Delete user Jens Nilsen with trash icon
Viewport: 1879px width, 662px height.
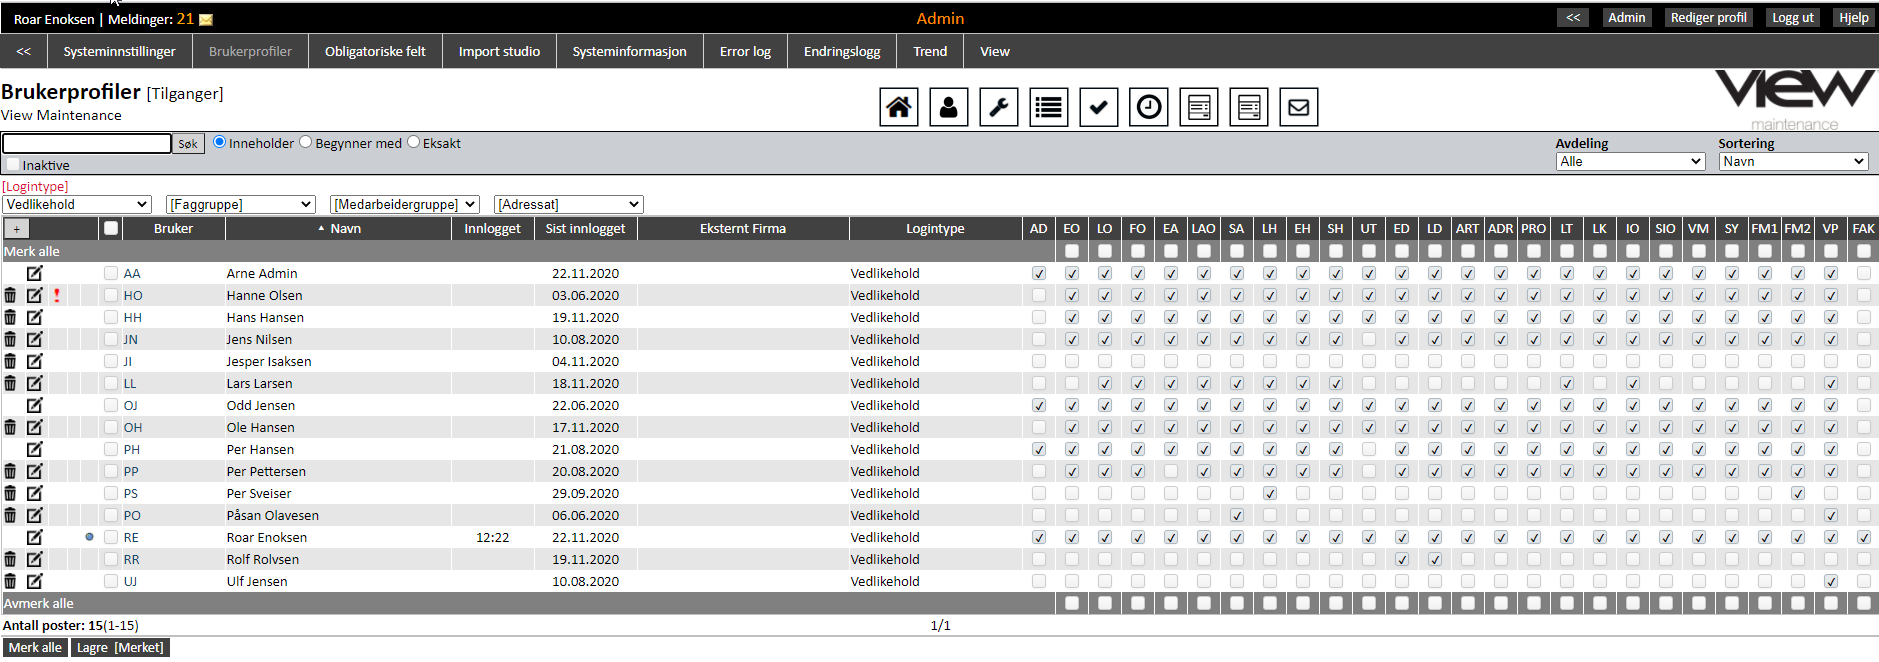point(10,339)
